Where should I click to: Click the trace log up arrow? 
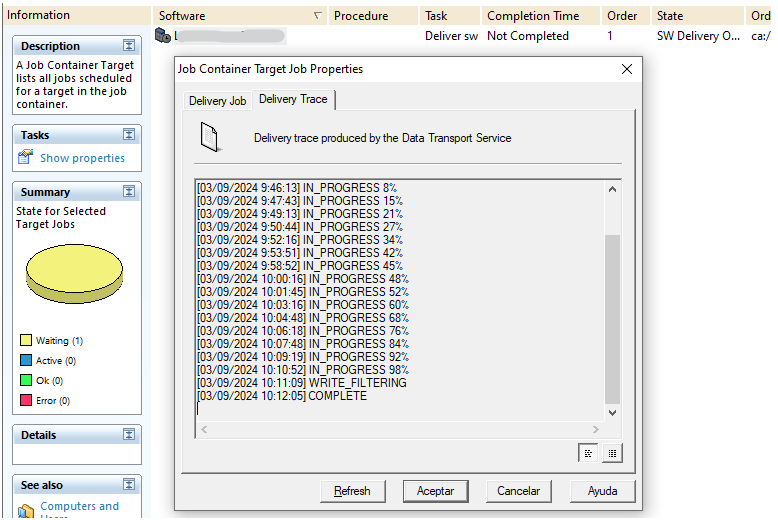pyautogui.click(x=612, y=189)
